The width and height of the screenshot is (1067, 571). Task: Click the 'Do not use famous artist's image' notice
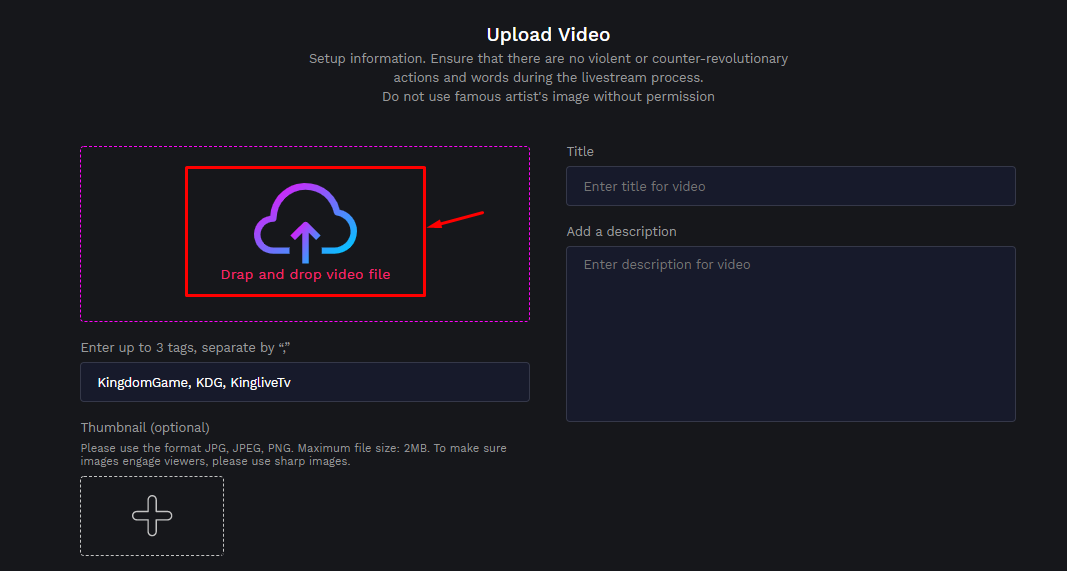[548, 97]
